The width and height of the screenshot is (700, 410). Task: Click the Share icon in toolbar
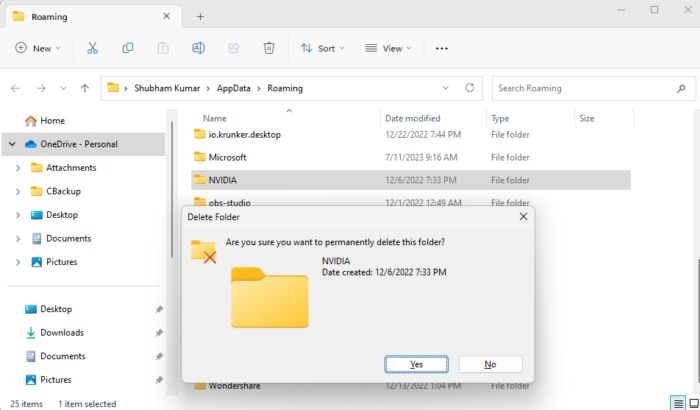tap(234, 48)
